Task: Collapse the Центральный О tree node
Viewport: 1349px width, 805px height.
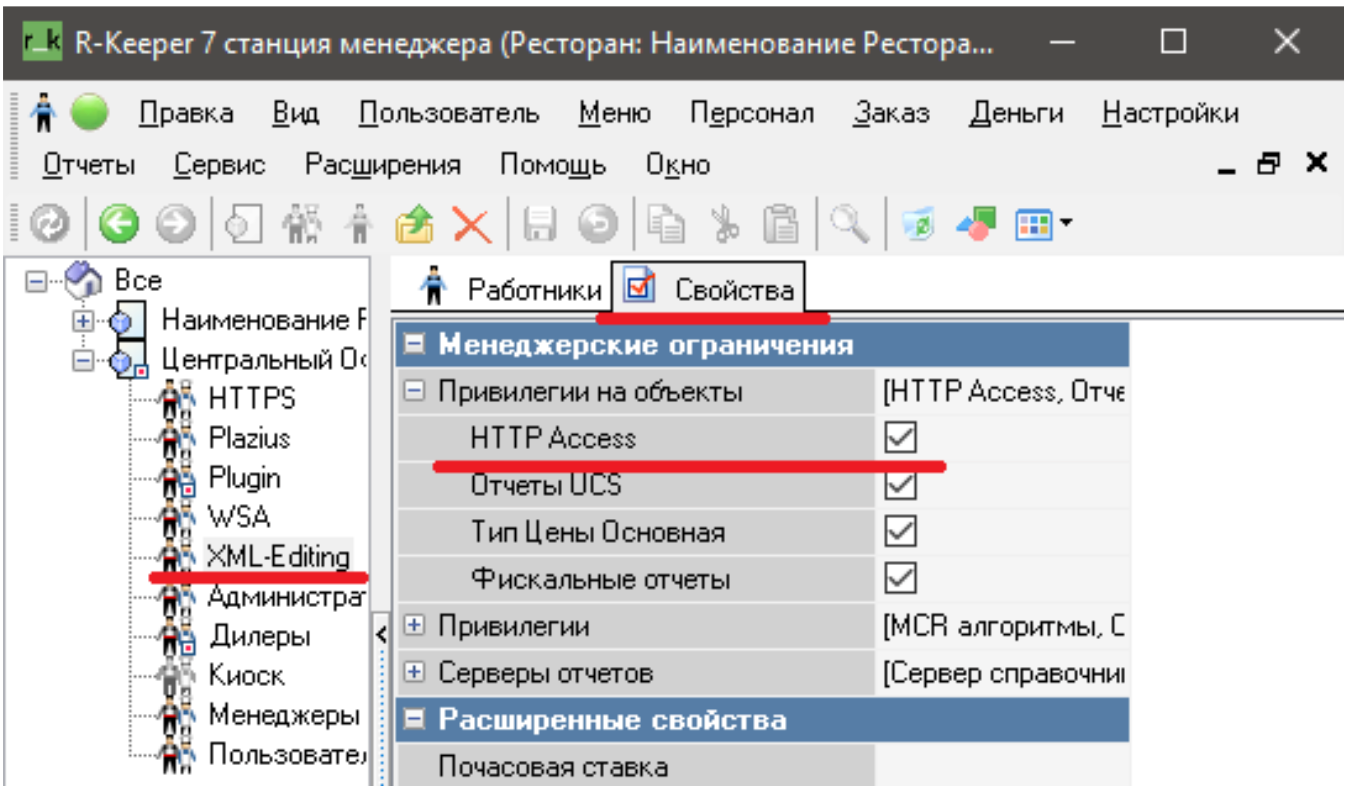Action: pos(85,360)
